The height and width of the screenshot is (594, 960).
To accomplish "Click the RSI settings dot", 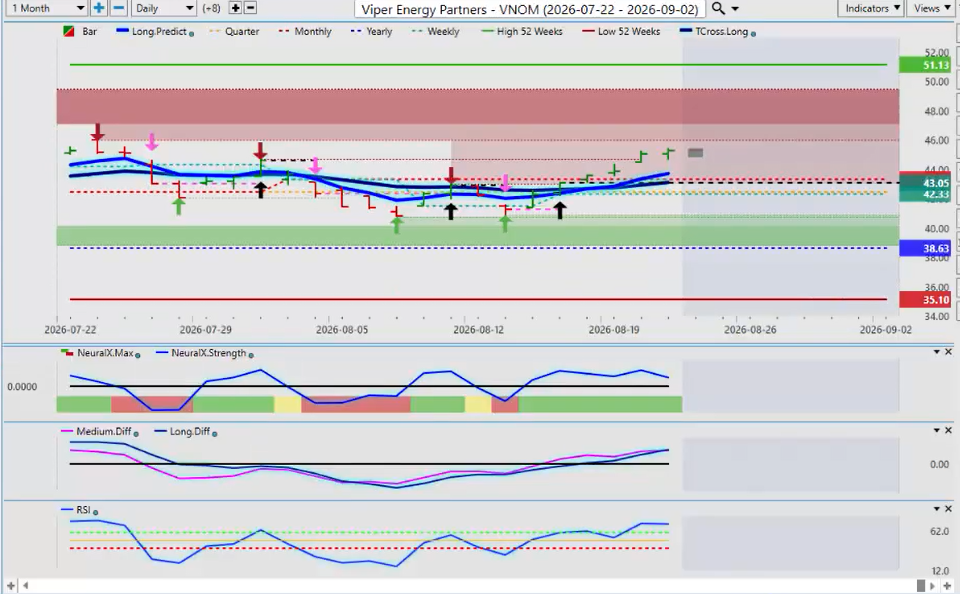I will 96,512.
